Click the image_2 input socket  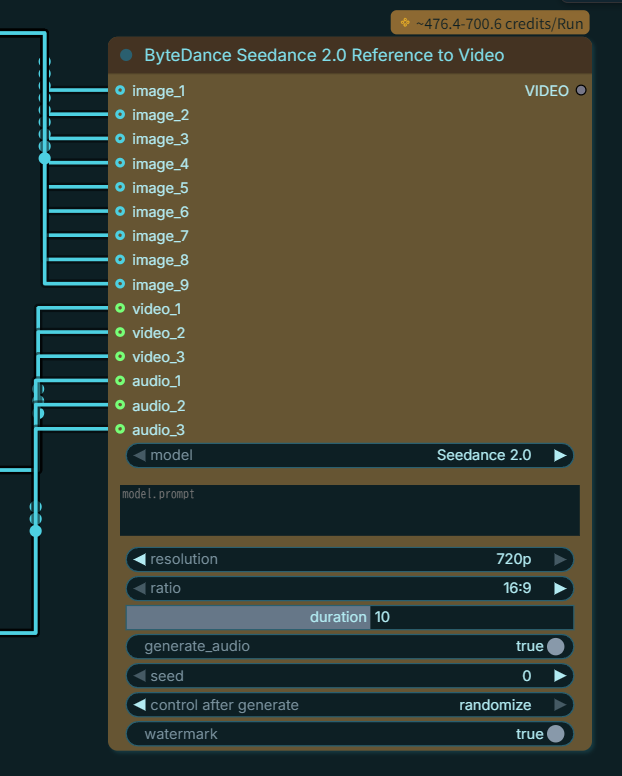(120, 114)
